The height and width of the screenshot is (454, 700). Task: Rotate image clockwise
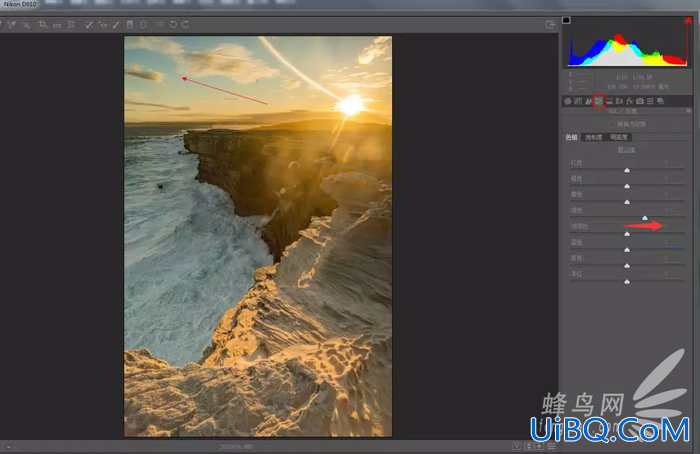[185, 25]
